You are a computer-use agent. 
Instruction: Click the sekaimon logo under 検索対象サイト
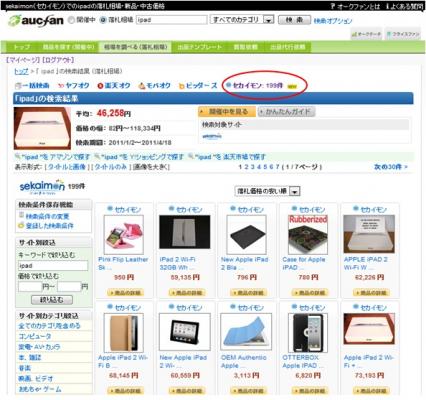click(212, 136)
